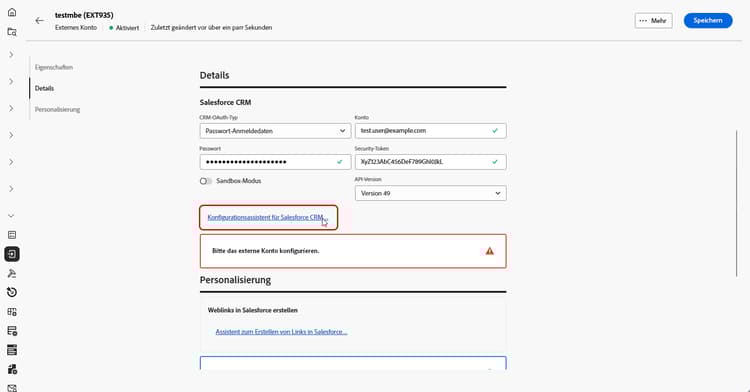Image resolution: width=750 pixels, height=392 pixels.
Task: Click the 'Externes Konto' label
Action: click(76, 28)
